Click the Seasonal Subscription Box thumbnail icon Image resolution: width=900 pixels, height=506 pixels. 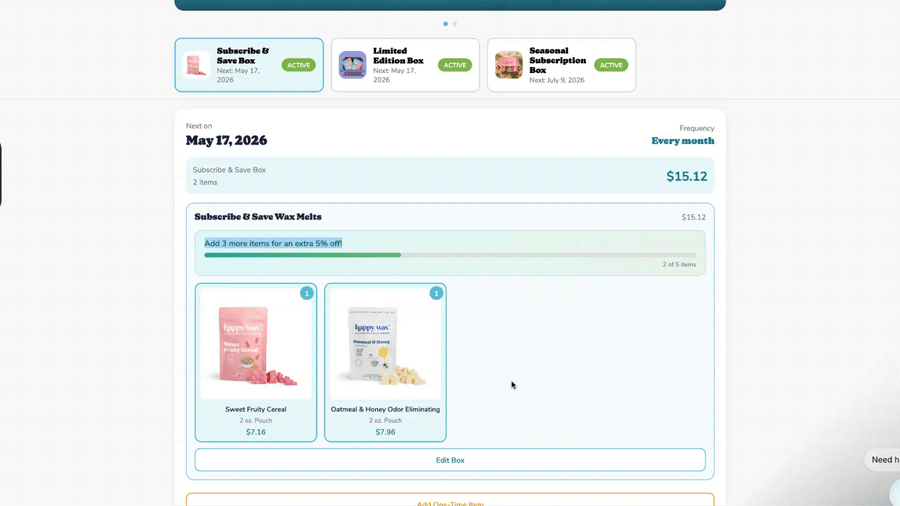(509, 65)
